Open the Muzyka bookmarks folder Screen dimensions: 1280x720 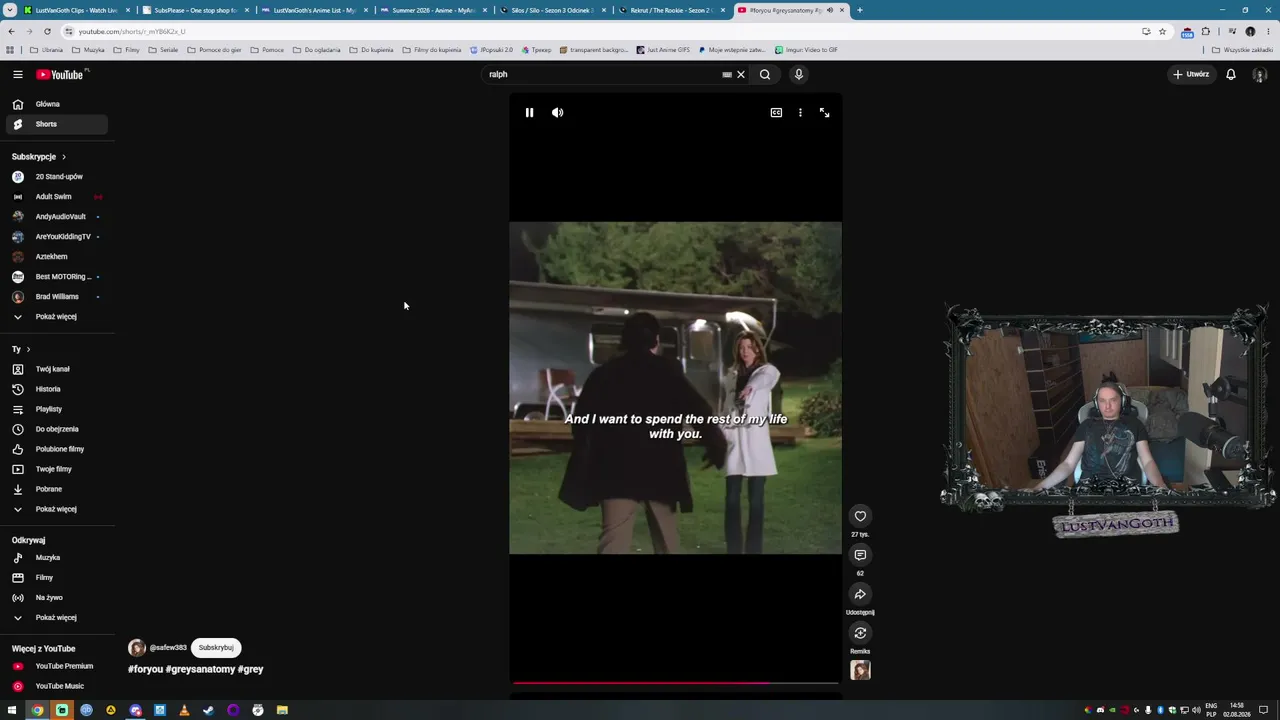tap(88, 50)
